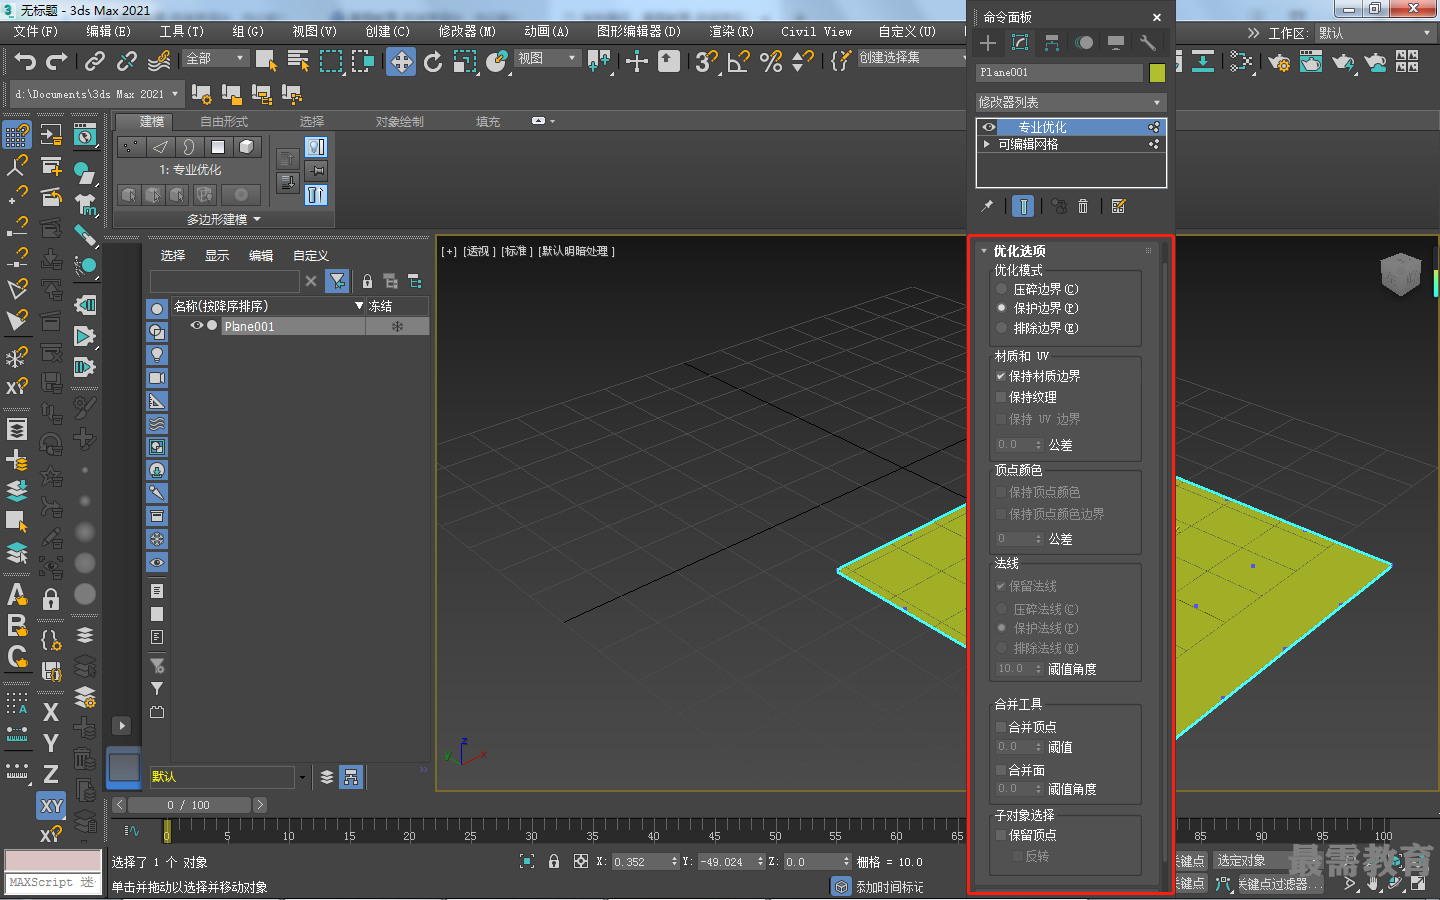Click Remove Modifier trash icon

[x=1083, y=206]
